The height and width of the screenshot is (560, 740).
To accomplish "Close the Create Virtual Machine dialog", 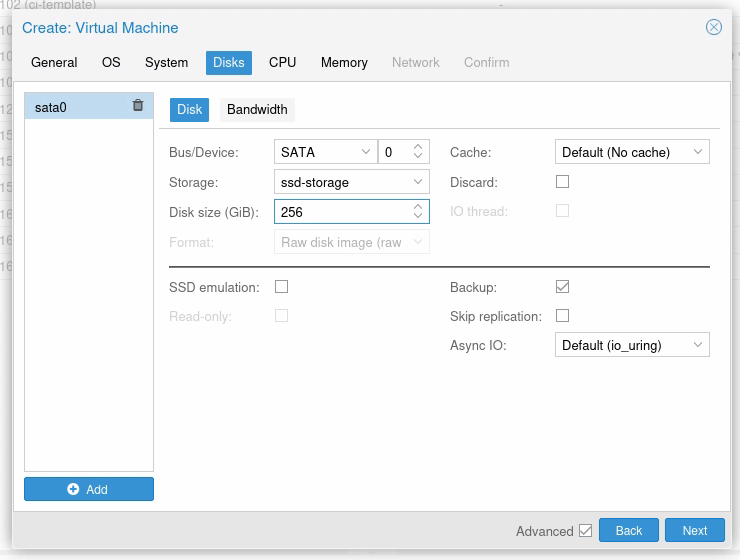I will 714,27.
